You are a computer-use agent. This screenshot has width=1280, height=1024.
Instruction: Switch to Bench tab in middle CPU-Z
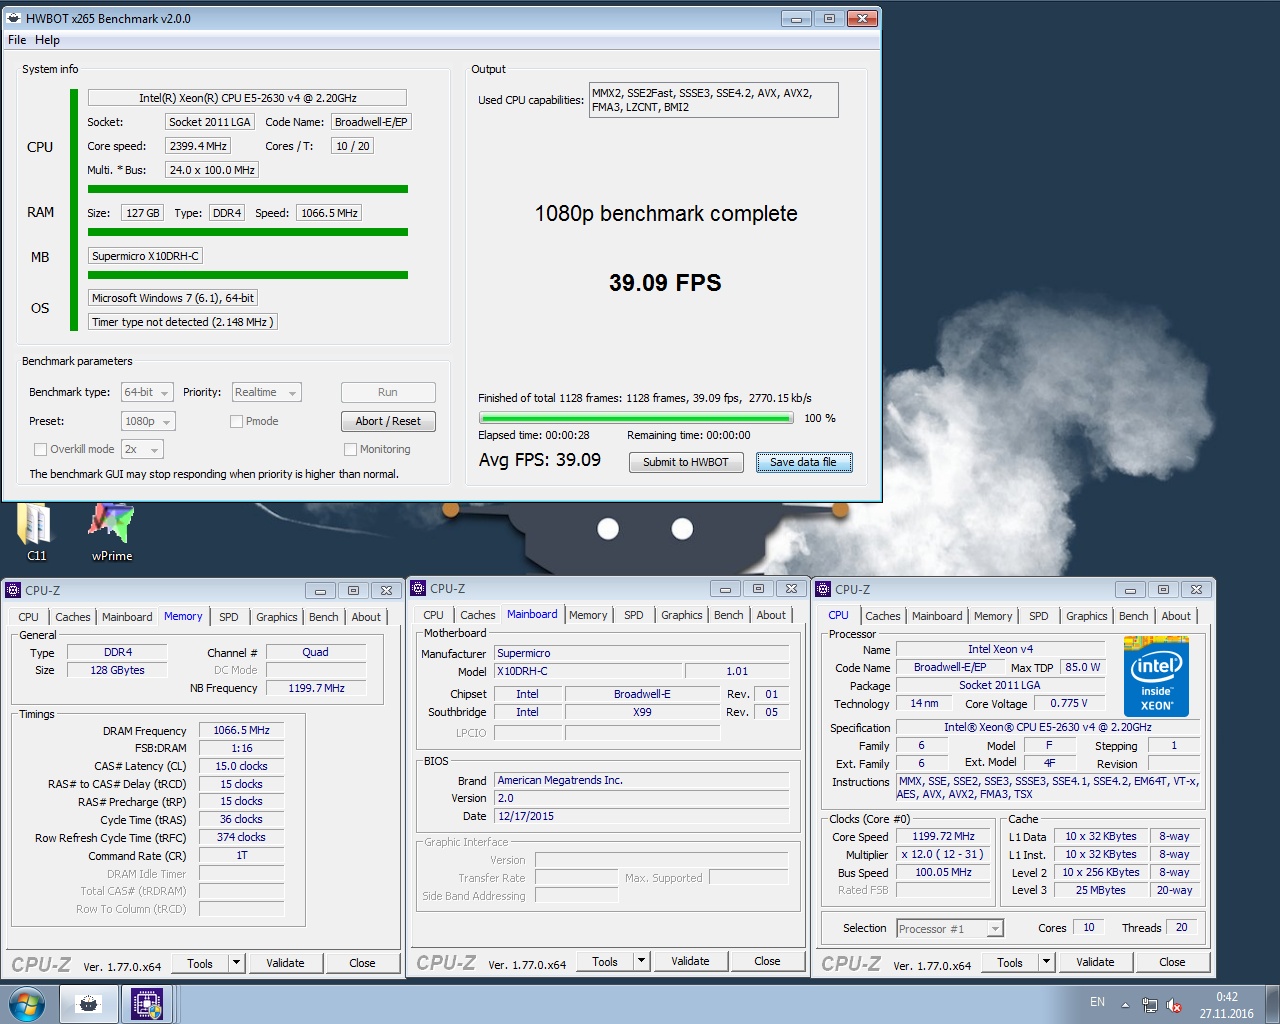pyautogui.click(x=729, y=615)
